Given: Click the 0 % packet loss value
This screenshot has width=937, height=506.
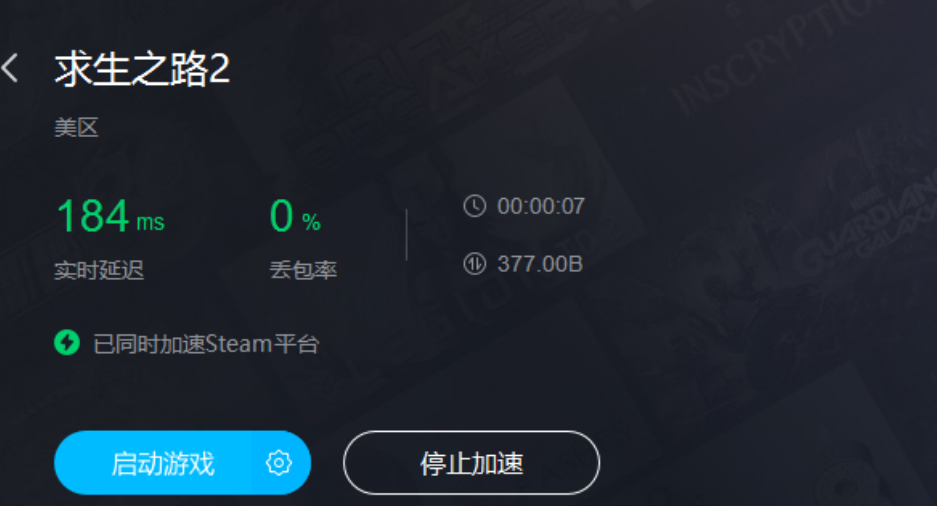Looking at the screenshot, I should pyautogui.click(x=295, y=216).
